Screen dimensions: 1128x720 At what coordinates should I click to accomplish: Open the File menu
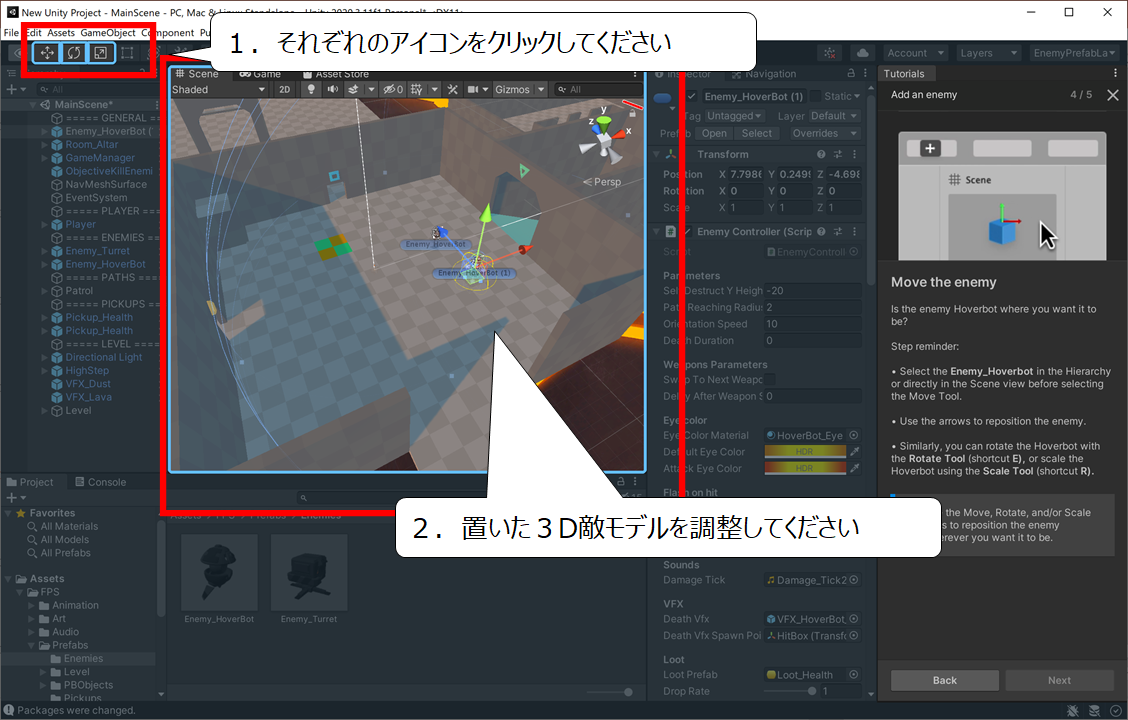12,32
